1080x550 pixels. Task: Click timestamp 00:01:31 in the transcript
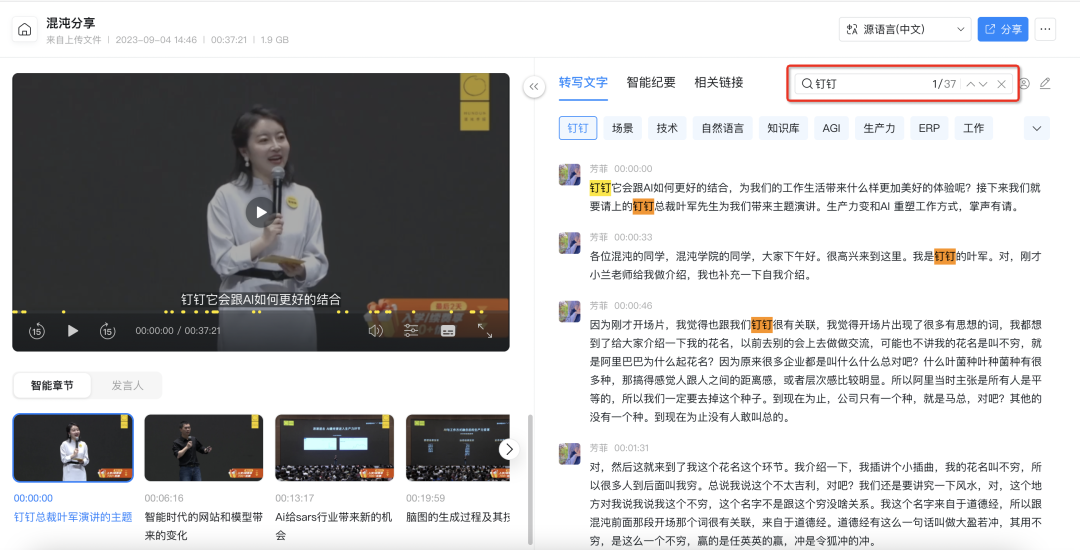632,448
